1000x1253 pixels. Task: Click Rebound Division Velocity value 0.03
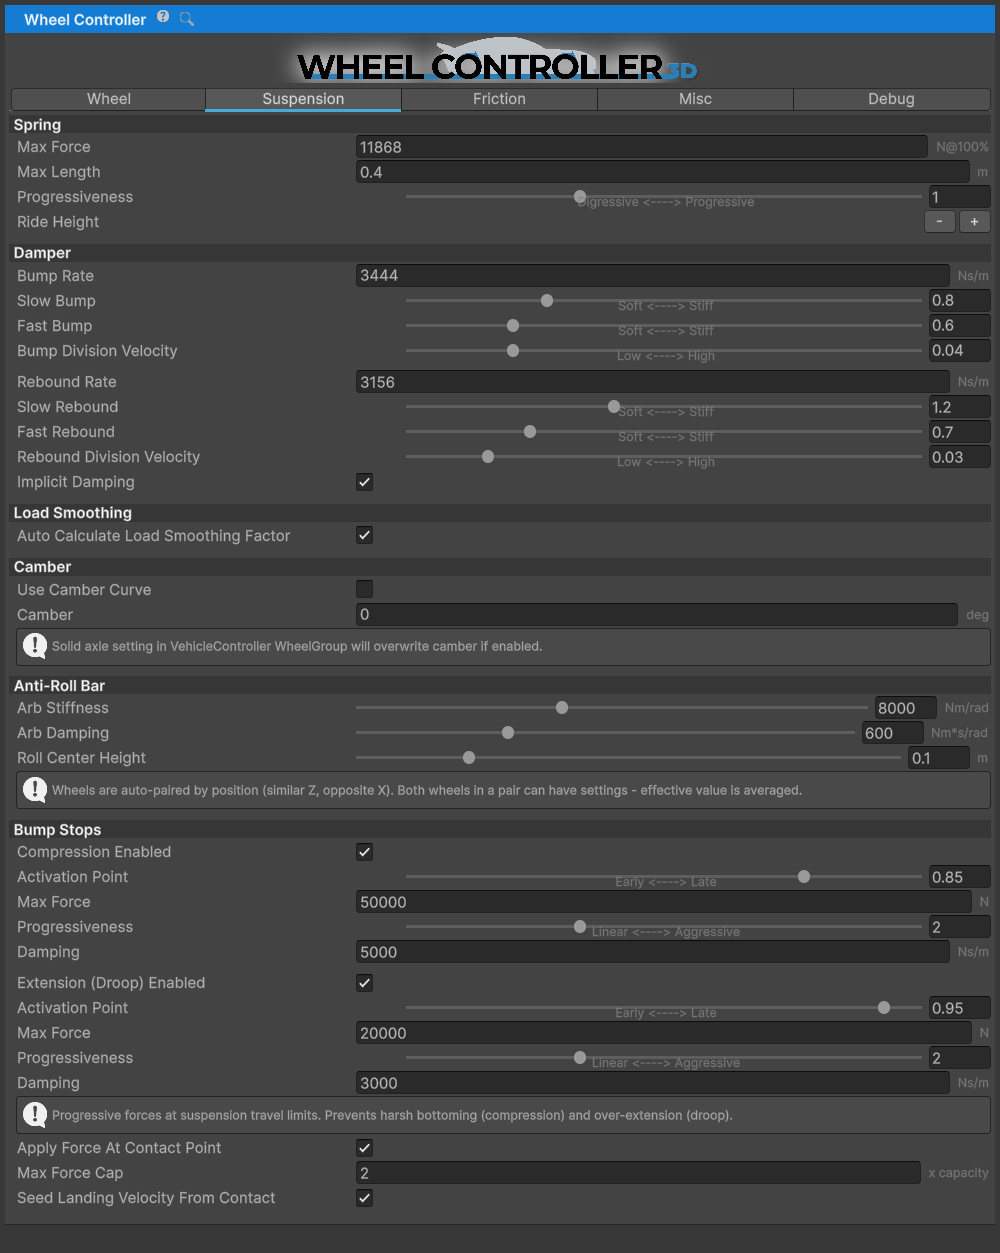959,457
